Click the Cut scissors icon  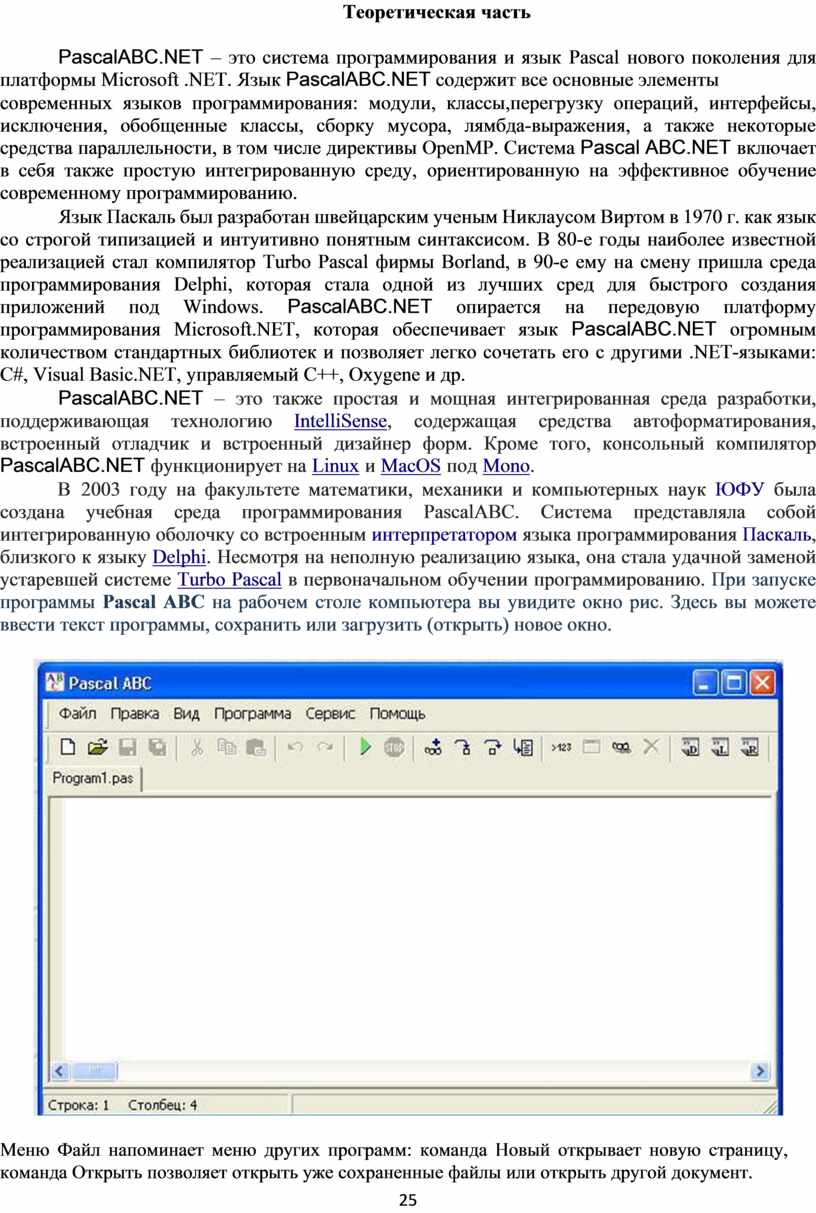[197, 747]
